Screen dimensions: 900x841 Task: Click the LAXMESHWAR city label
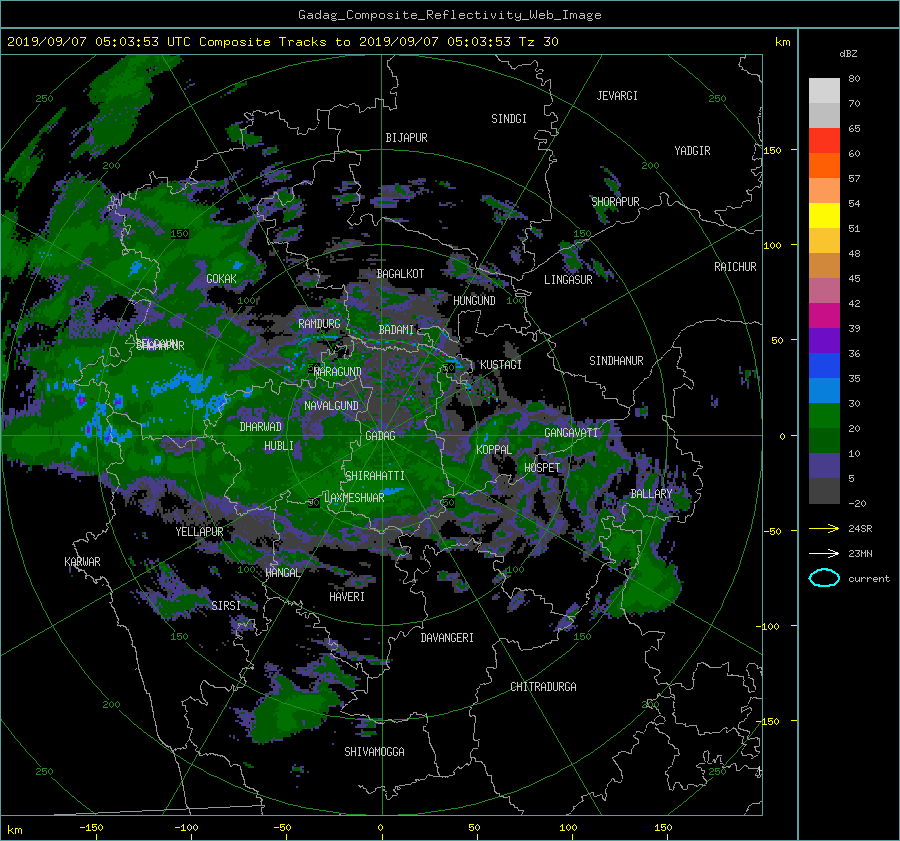click(x=354, y=498)
